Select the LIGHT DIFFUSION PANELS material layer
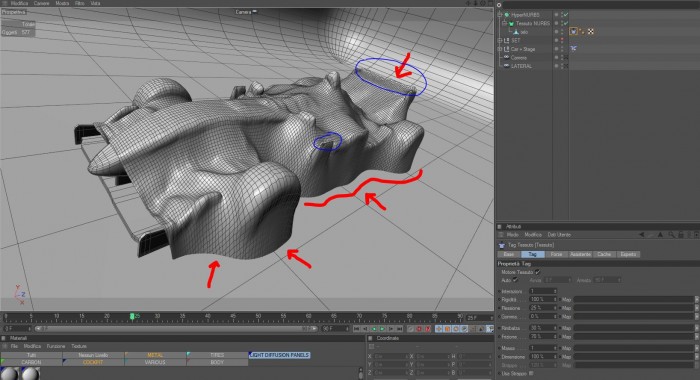Viewport: 700px width, 380px height. click(279, 355)
